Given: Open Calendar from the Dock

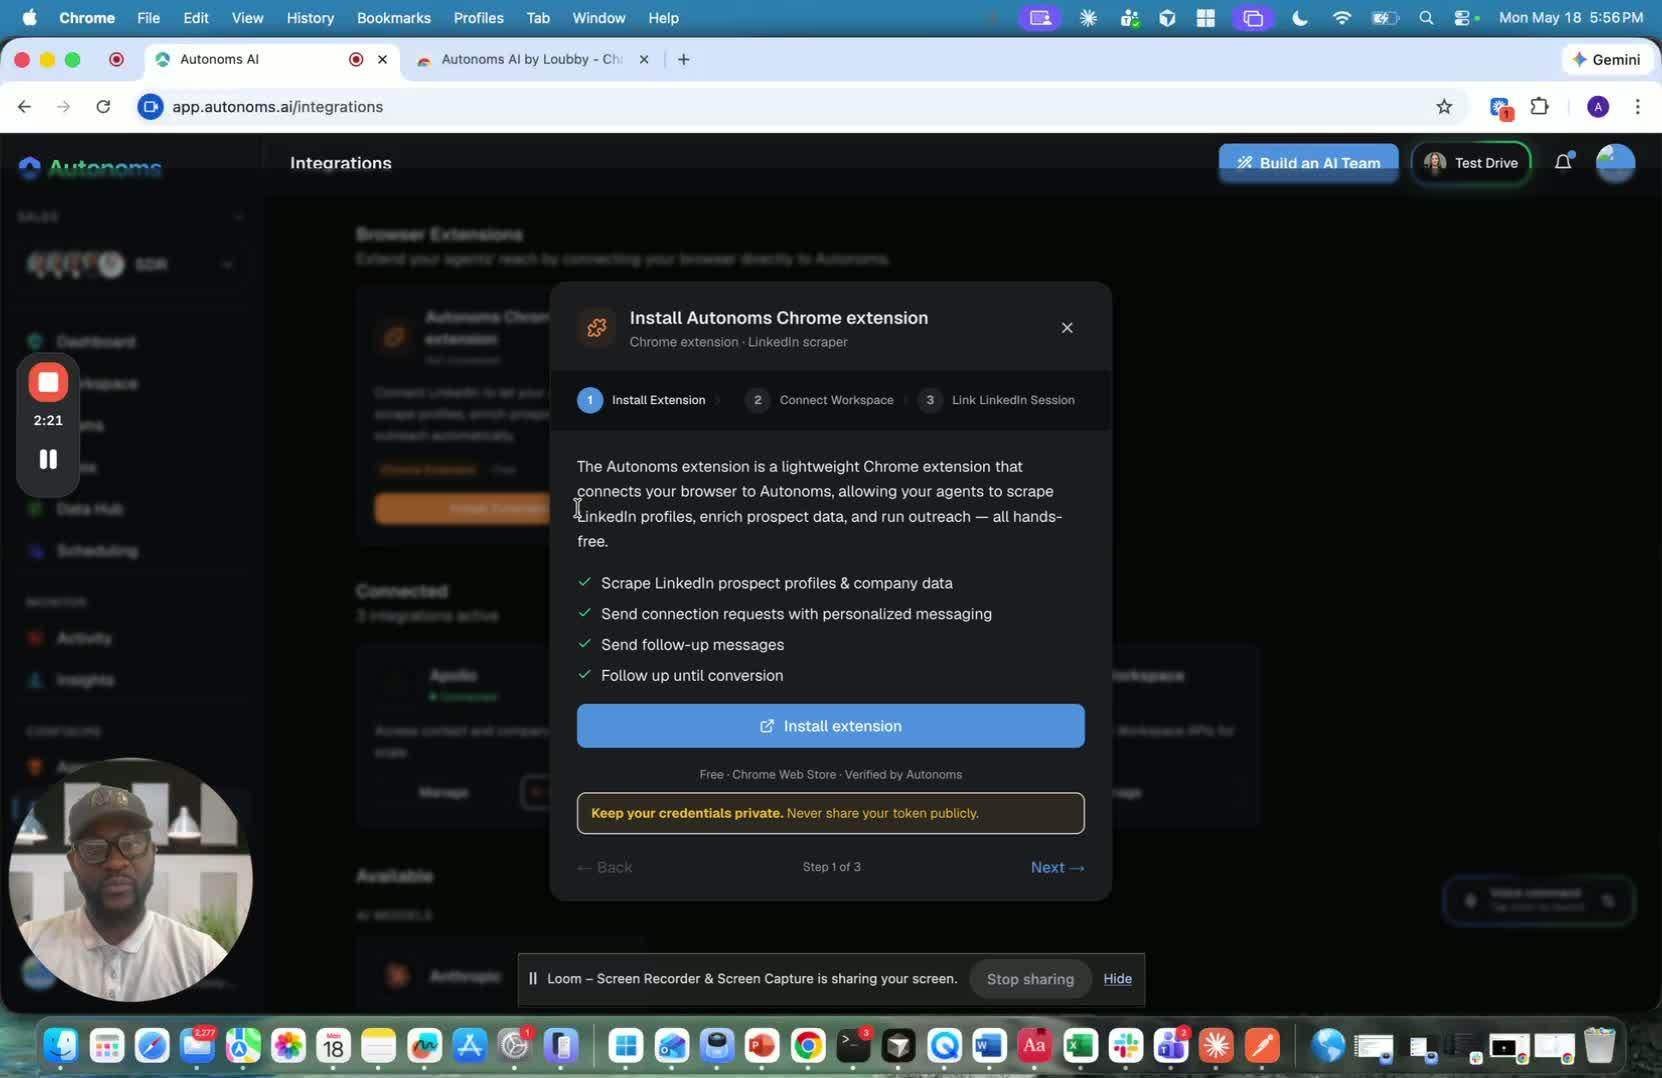Looking at the screenshot, I should coord(333,1046).
